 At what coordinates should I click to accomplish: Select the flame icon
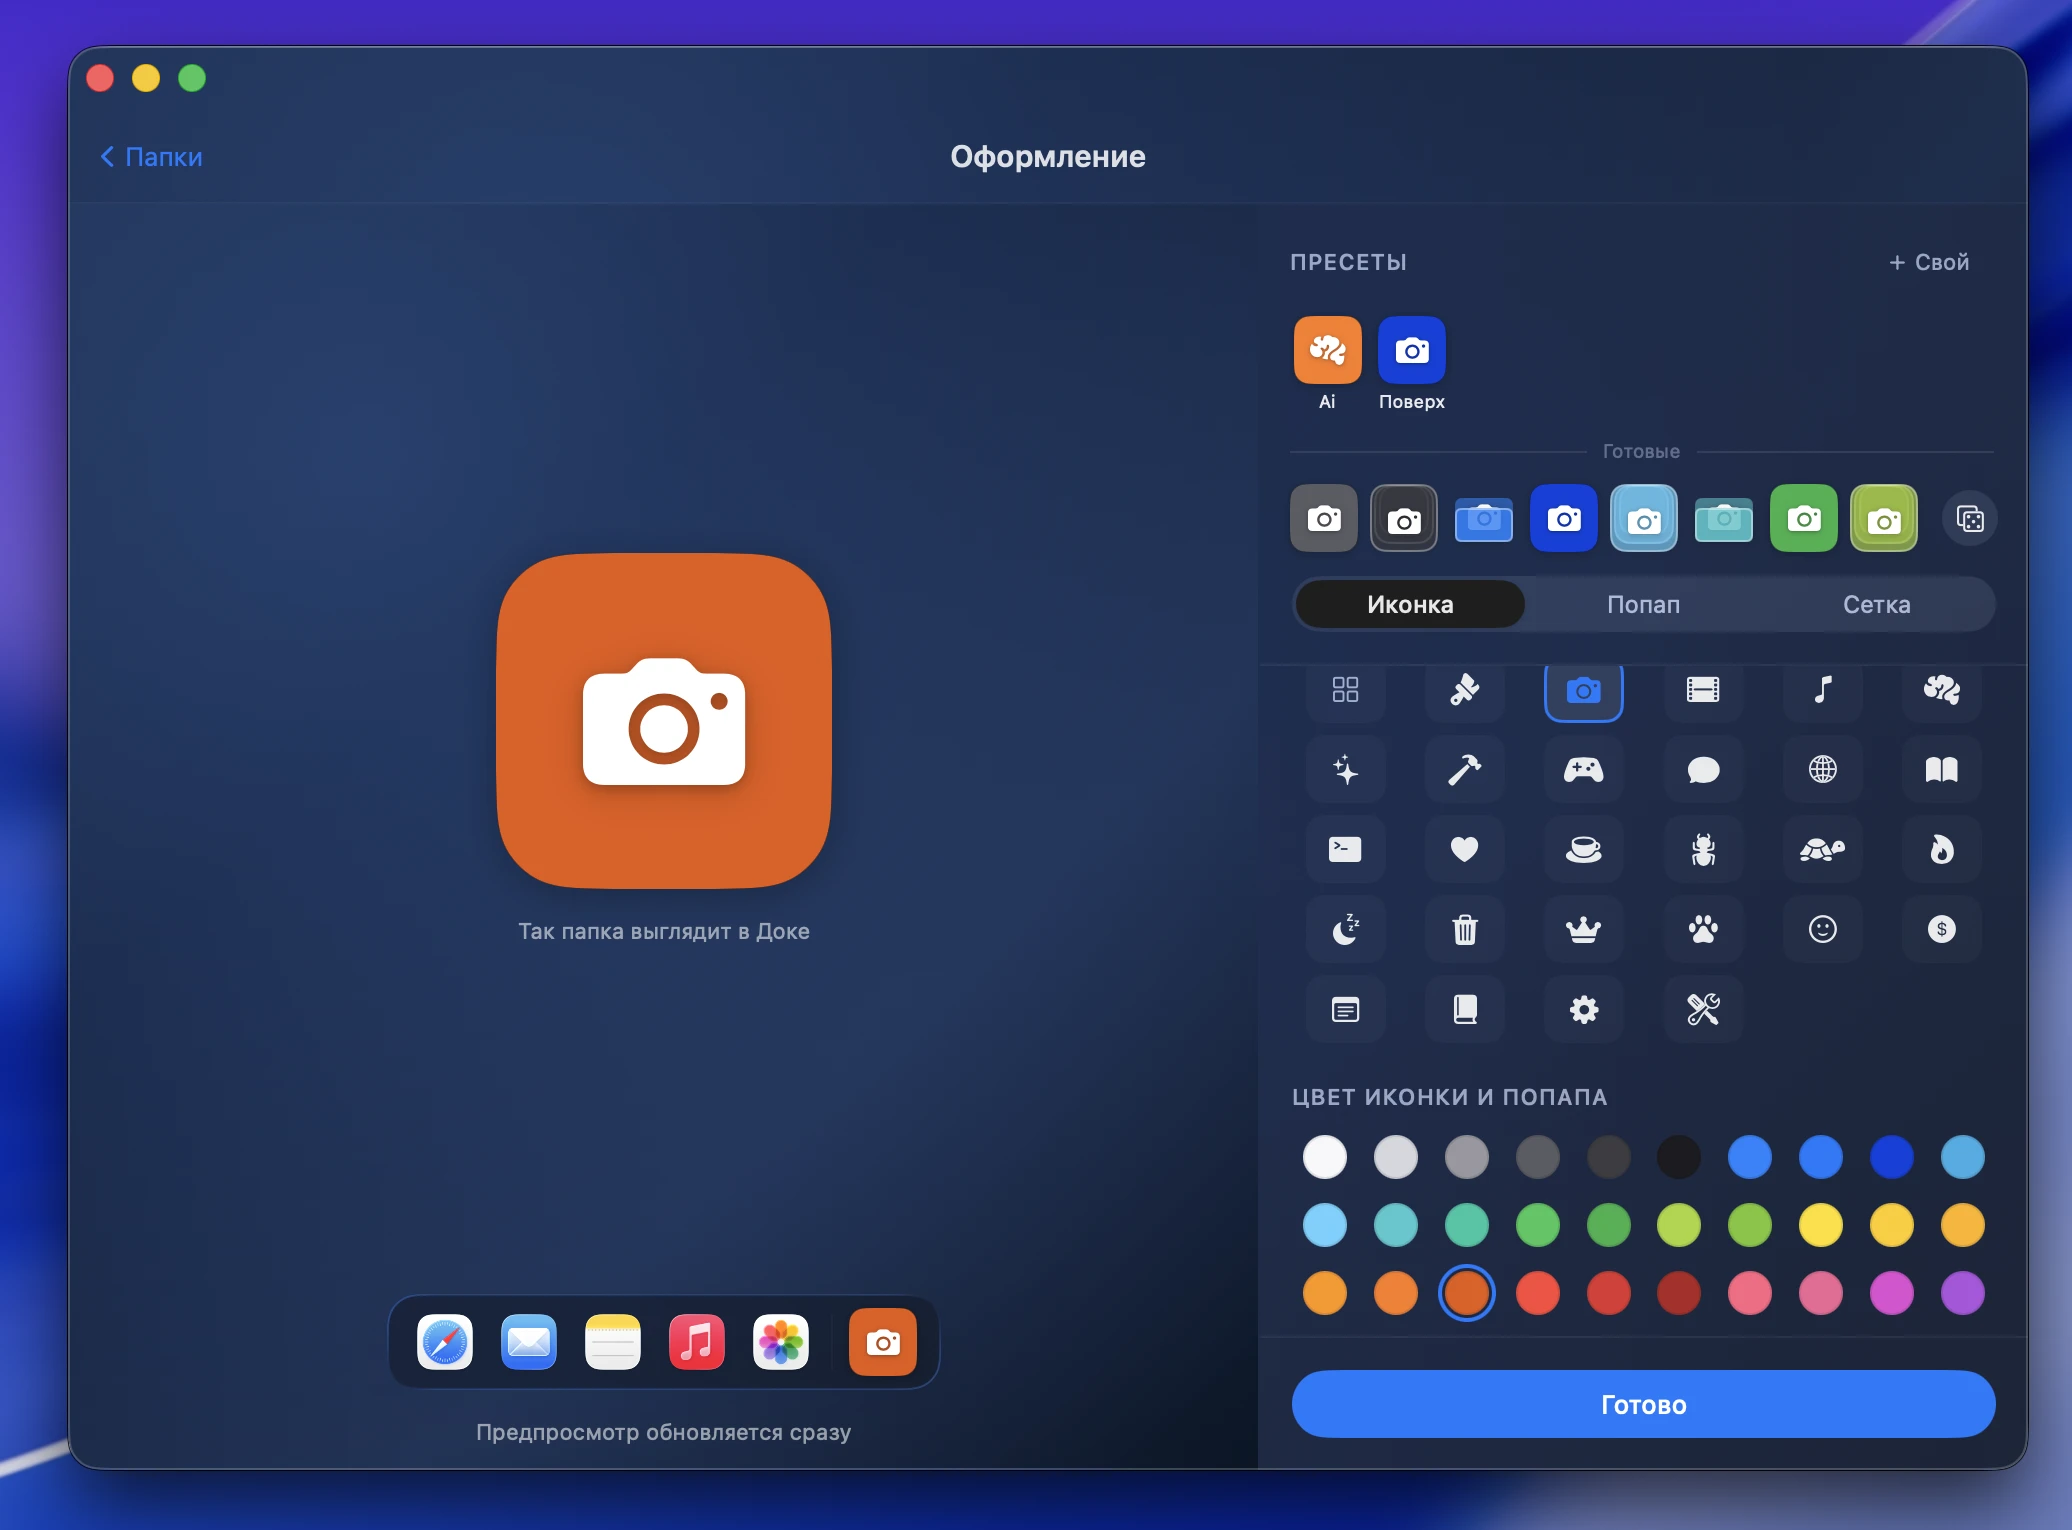point(1942,849)
